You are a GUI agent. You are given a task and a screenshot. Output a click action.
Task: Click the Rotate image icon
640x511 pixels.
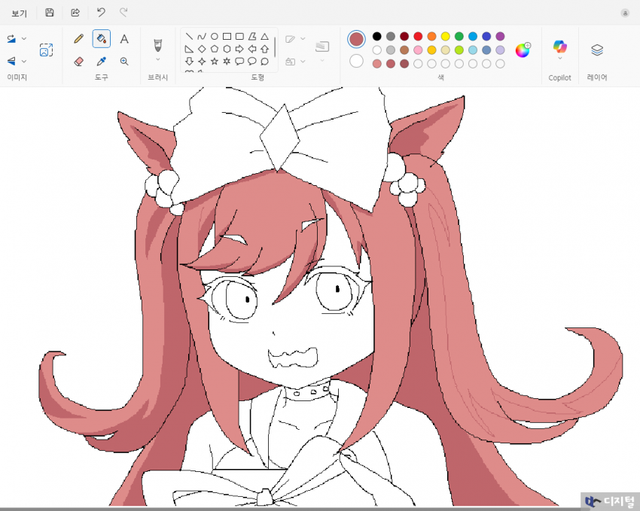(x=11, y=39)
